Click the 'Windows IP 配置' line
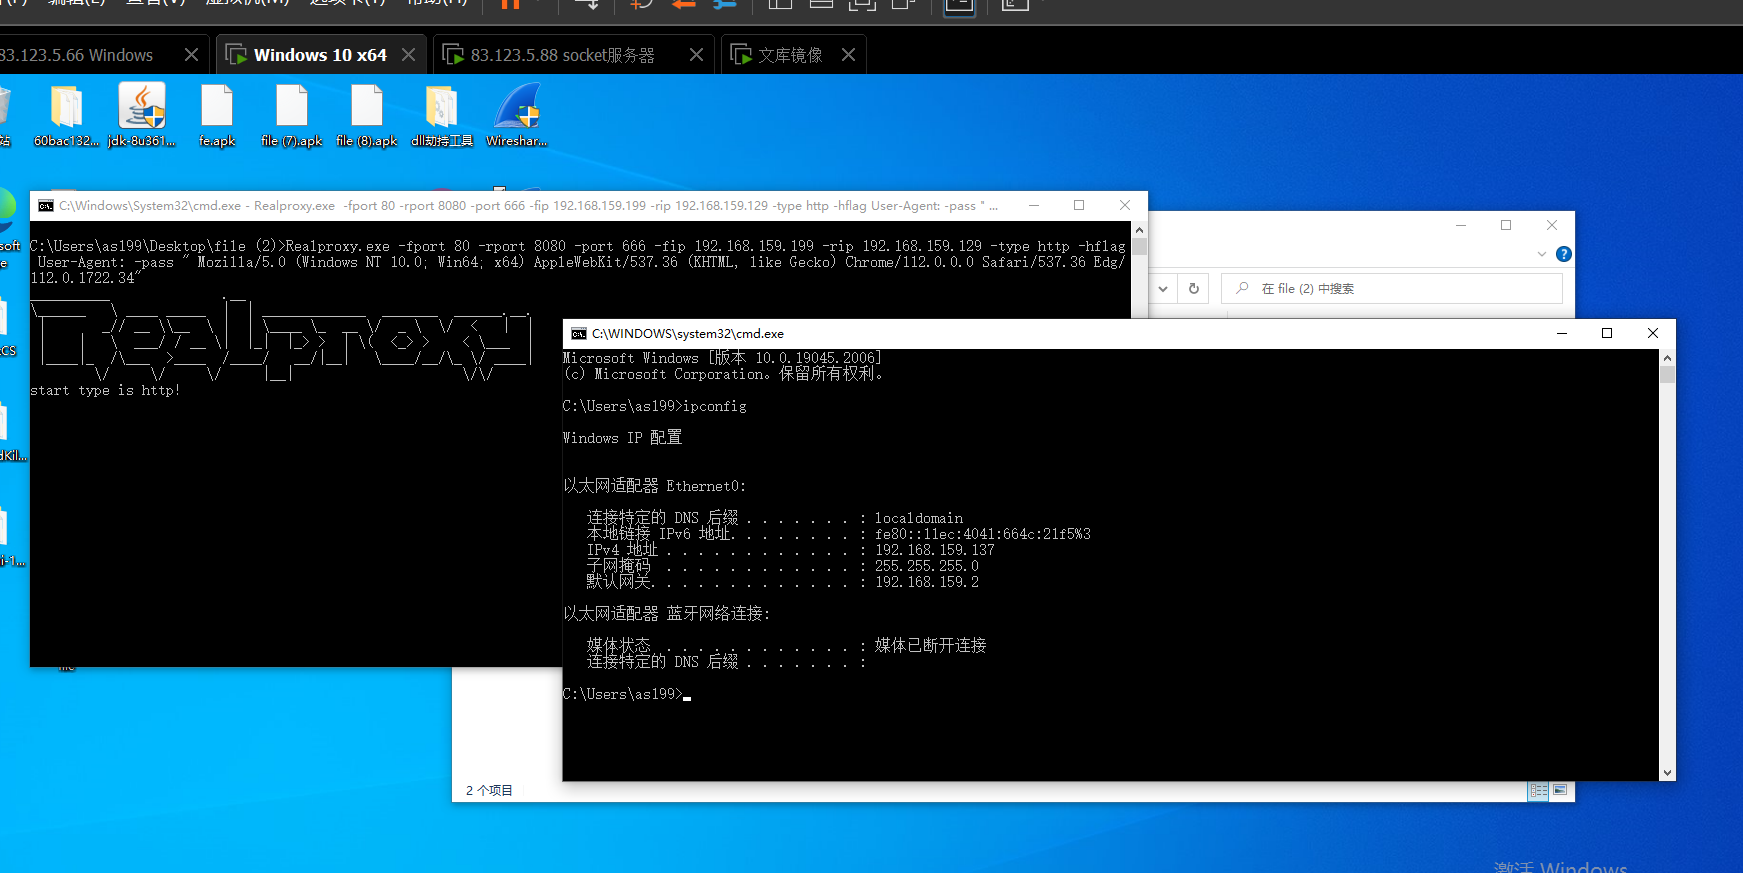The width and height of the screenshot is (1743, 873). (622, 438)
